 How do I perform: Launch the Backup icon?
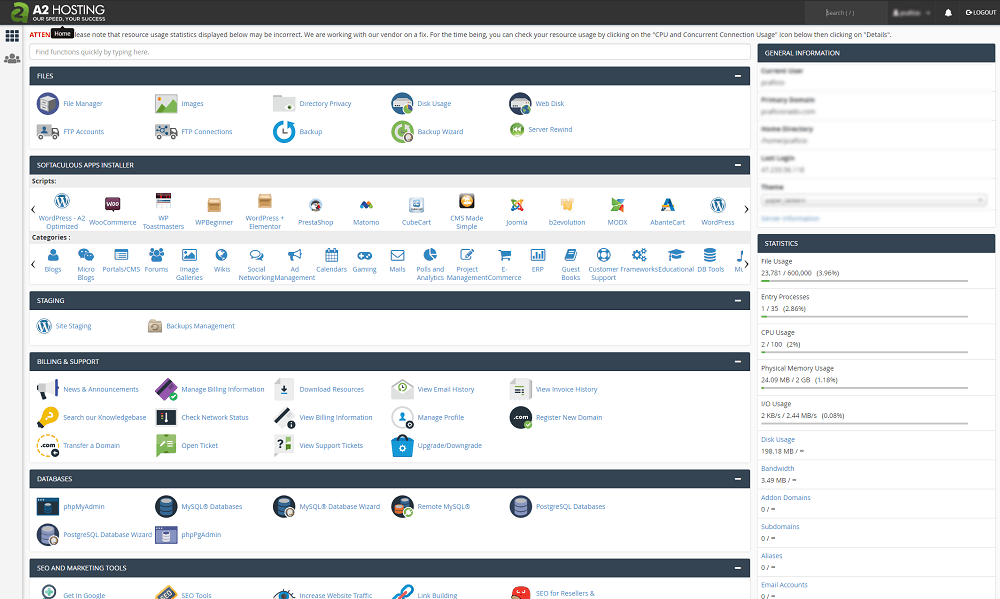pyautogui.click(x=284, y=131)
